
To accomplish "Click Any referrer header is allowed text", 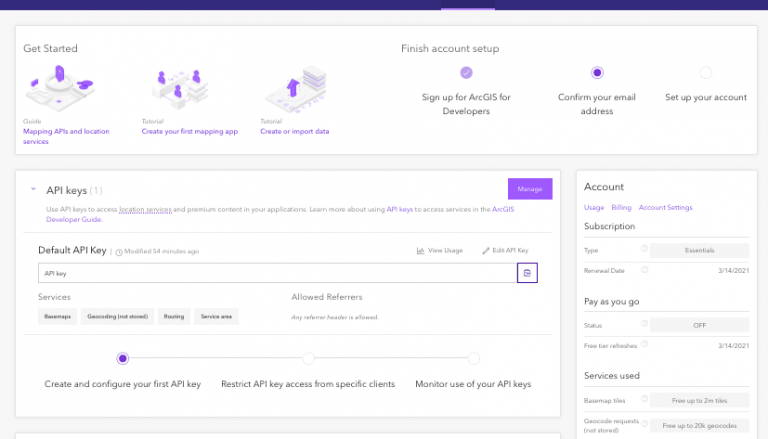I will coord(335,317).
